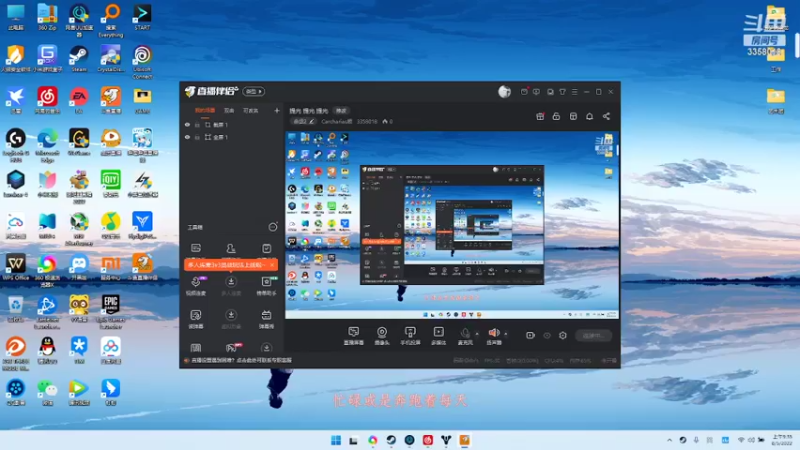Switch to the second scene tab
This screenshot has height=450, width=800.
click(x=229, y=110)
